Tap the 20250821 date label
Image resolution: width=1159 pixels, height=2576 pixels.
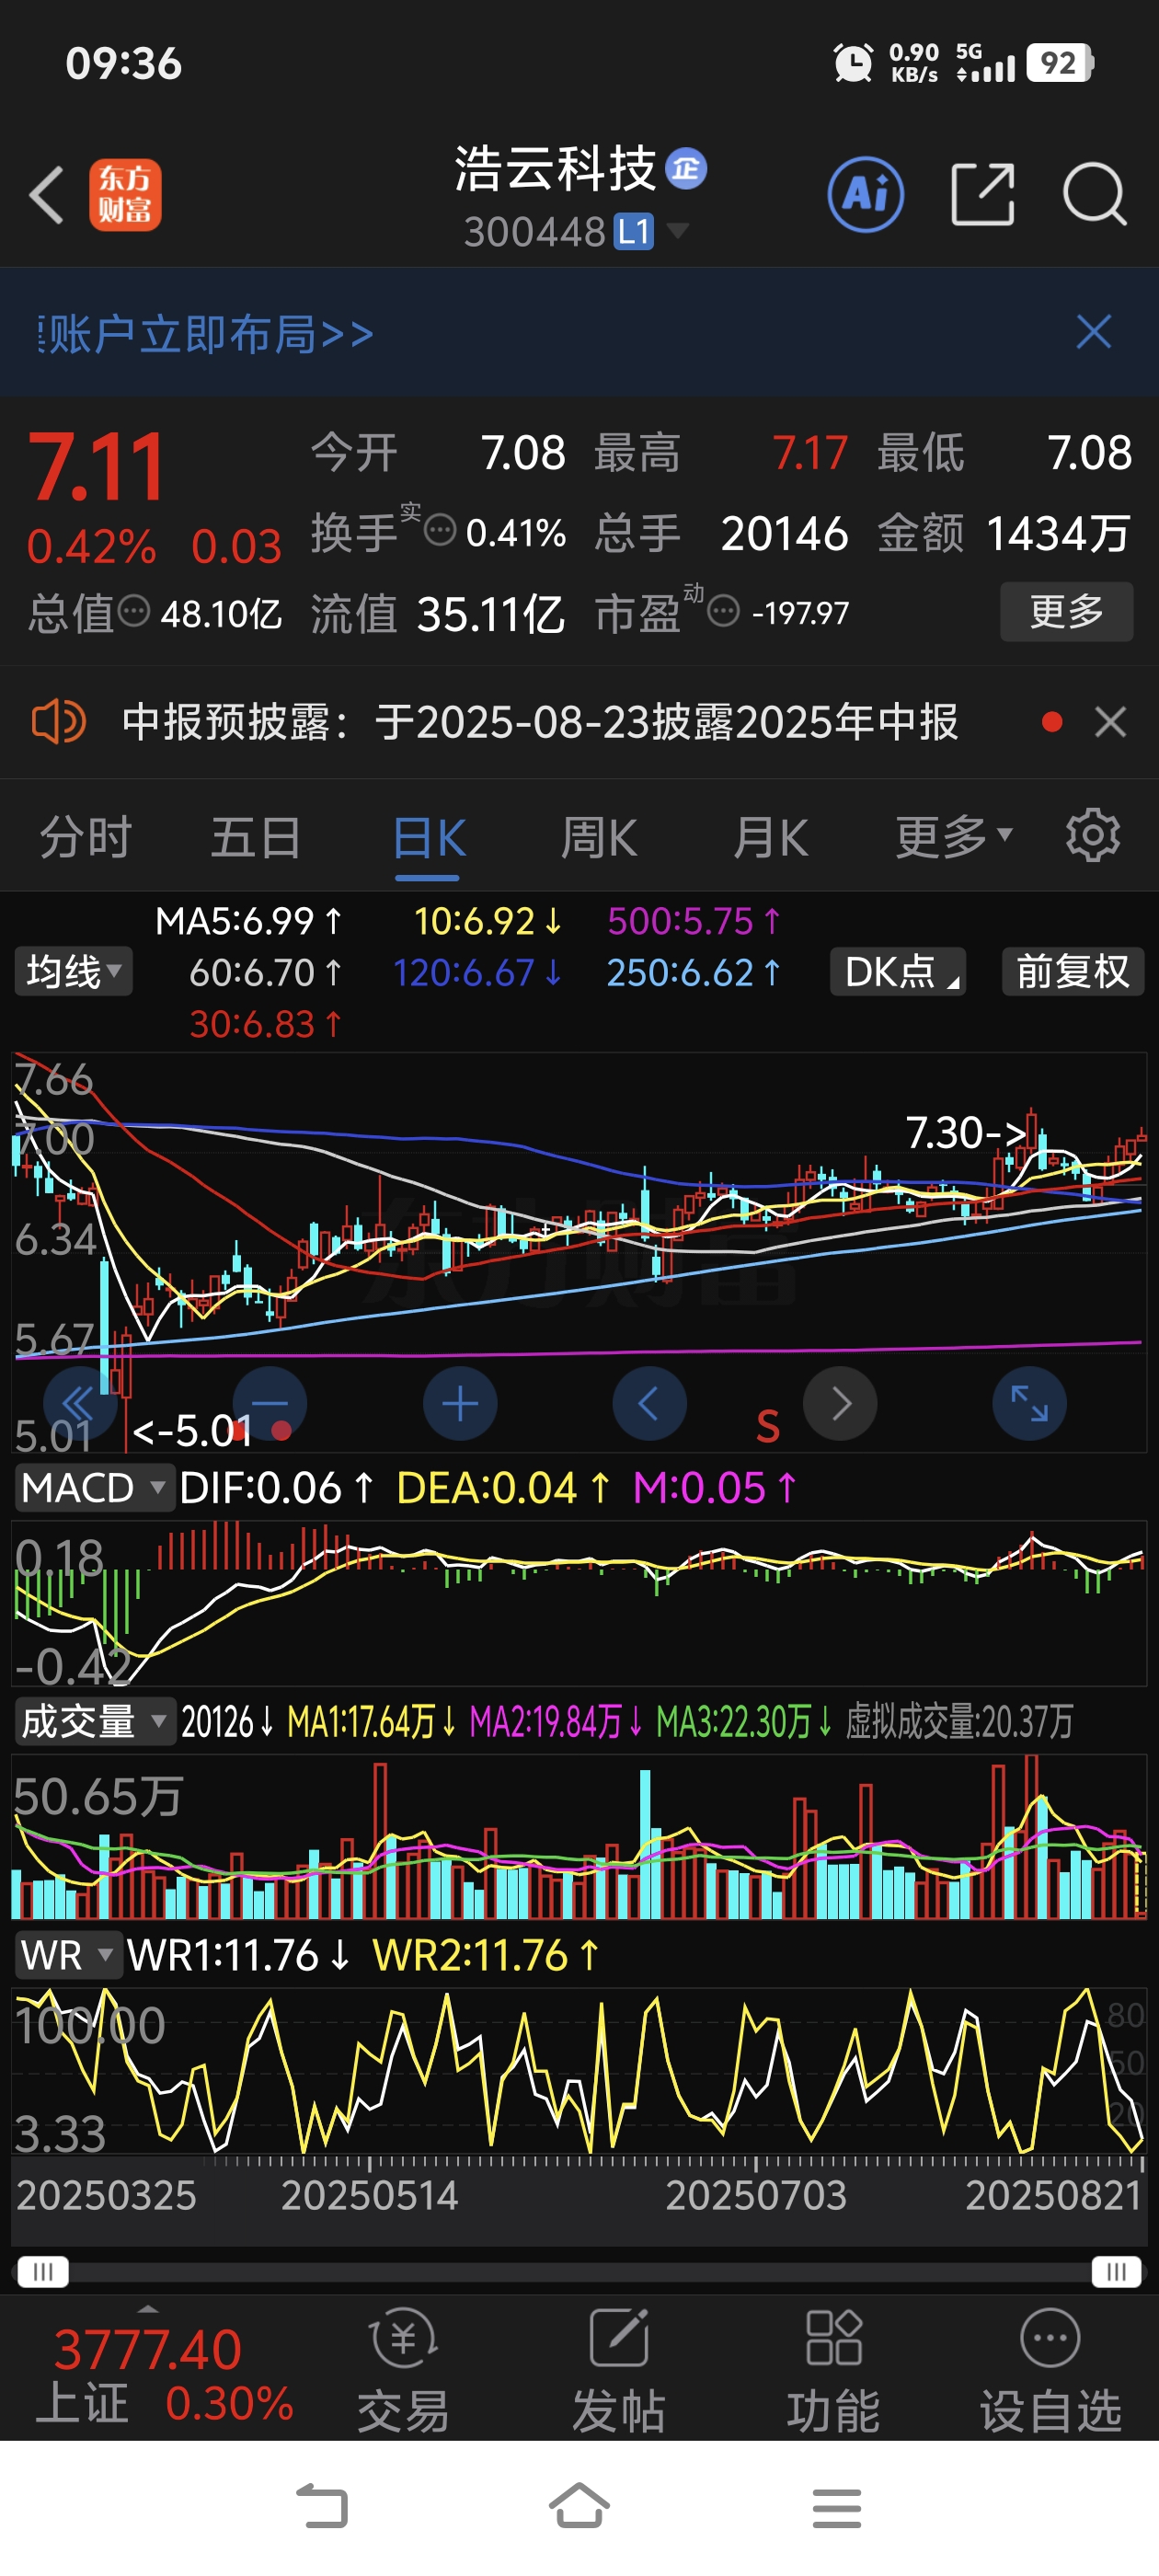click(x=1054, y=2196)
